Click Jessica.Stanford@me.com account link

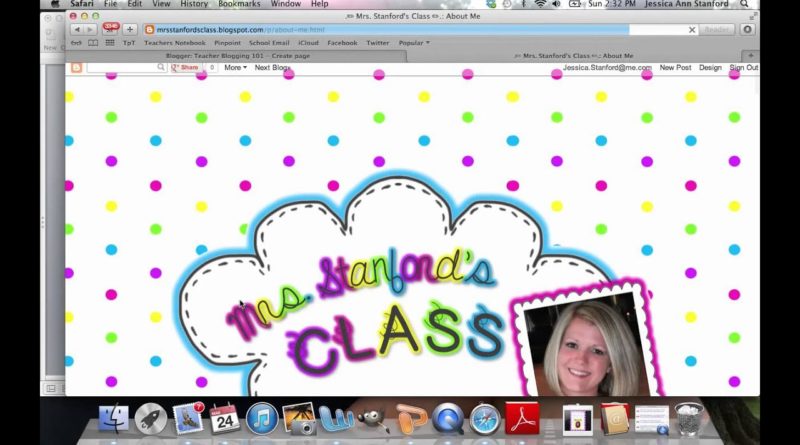[607, 67]
